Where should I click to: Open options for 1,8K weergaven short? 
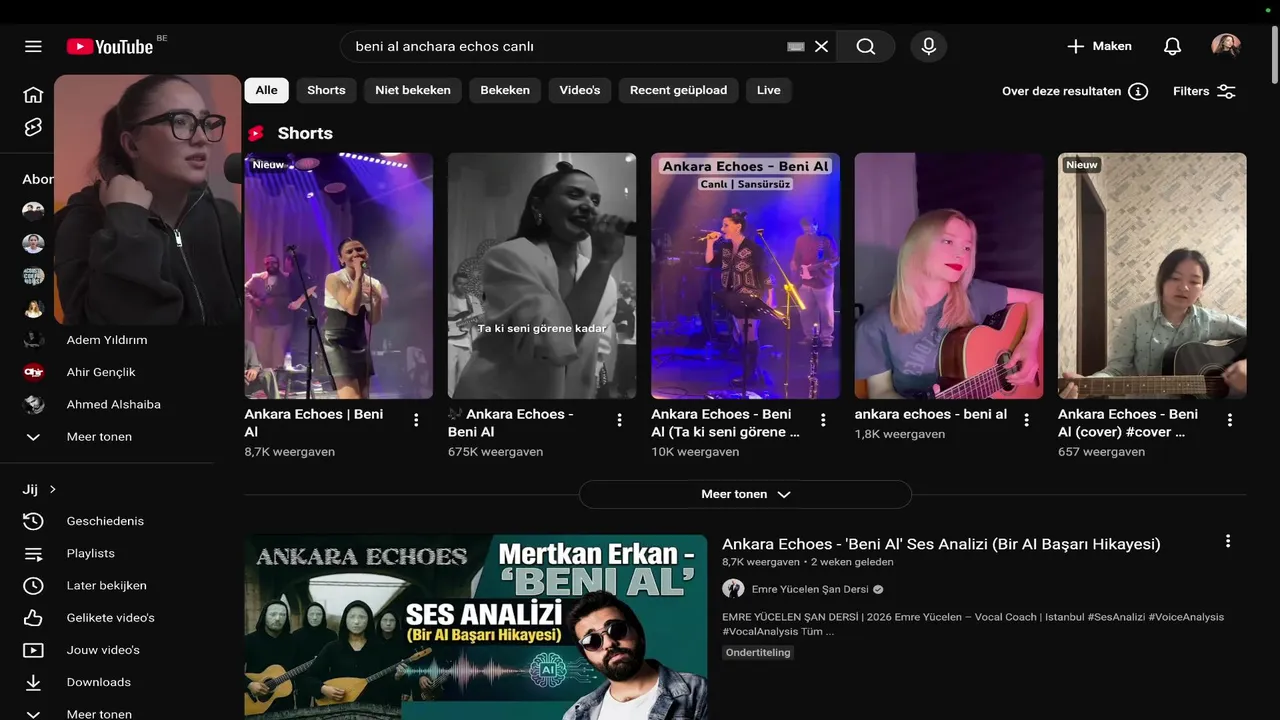coord(1026,420)
